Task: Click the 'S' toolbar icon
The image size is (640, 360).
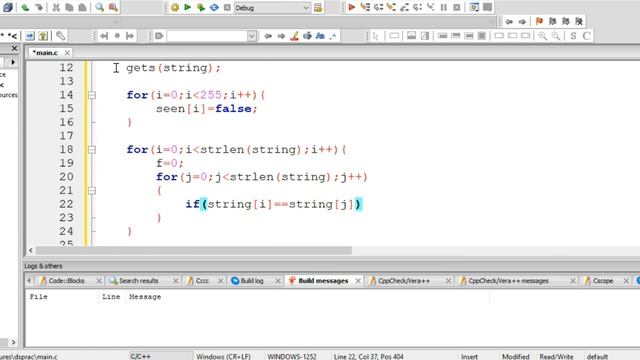Action: [573, 36]
